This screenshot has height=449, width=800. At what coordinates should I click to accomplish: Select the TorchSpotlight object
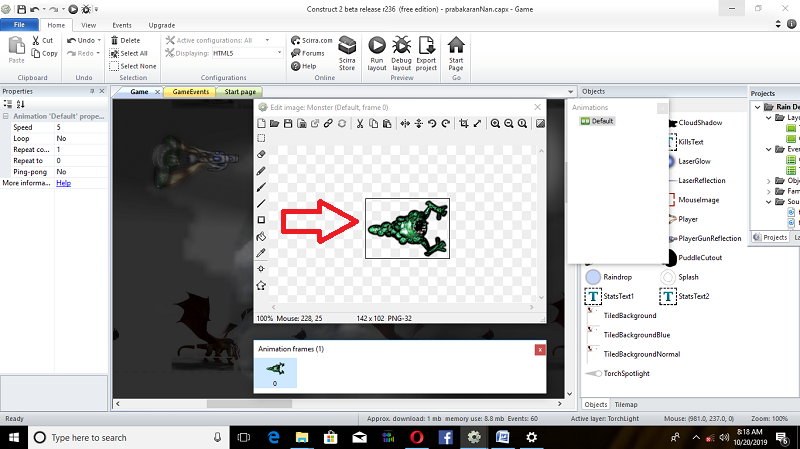coord(617,373)
